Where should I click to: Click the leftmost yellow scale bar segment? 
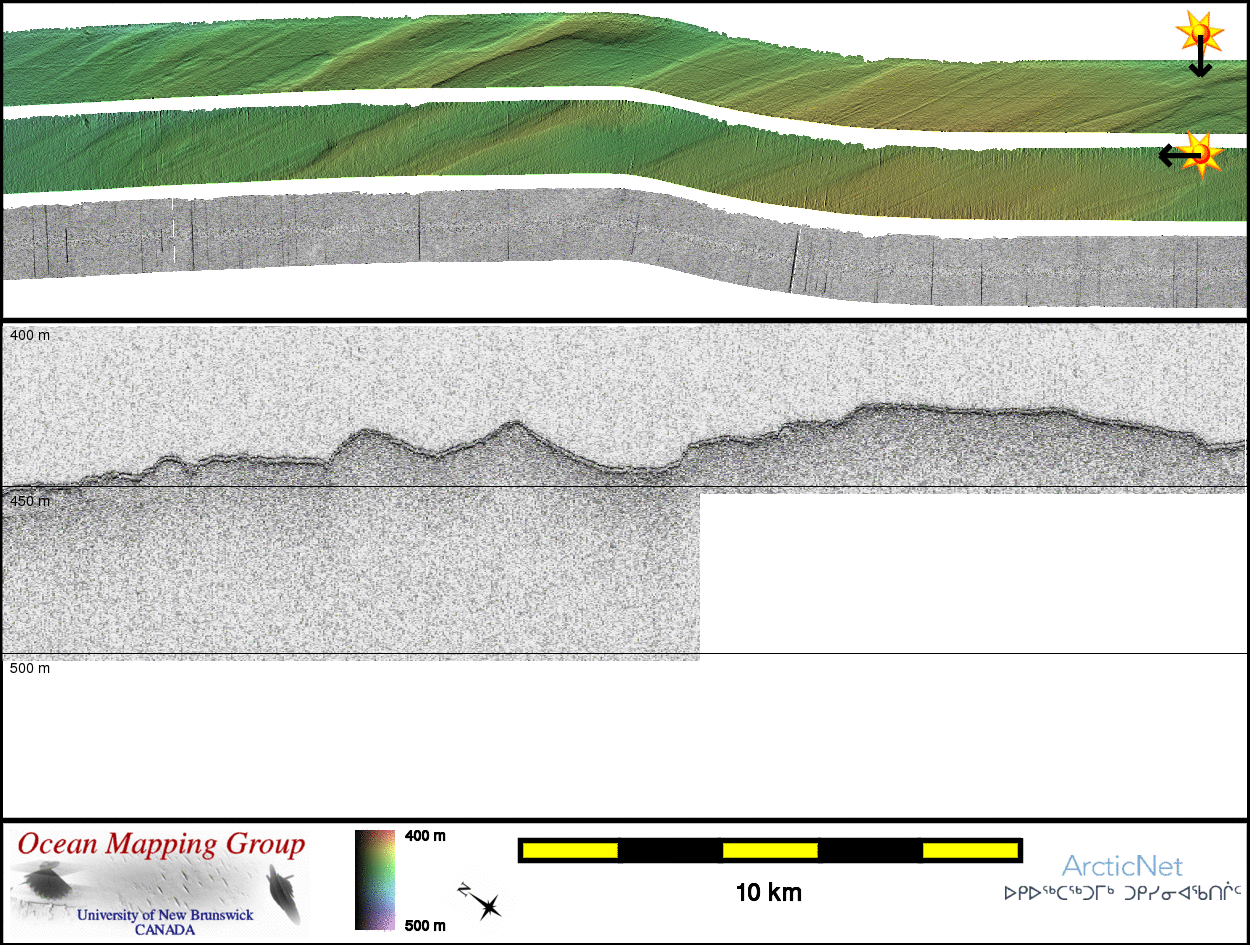pyautogui.click(x=570, y=850)
